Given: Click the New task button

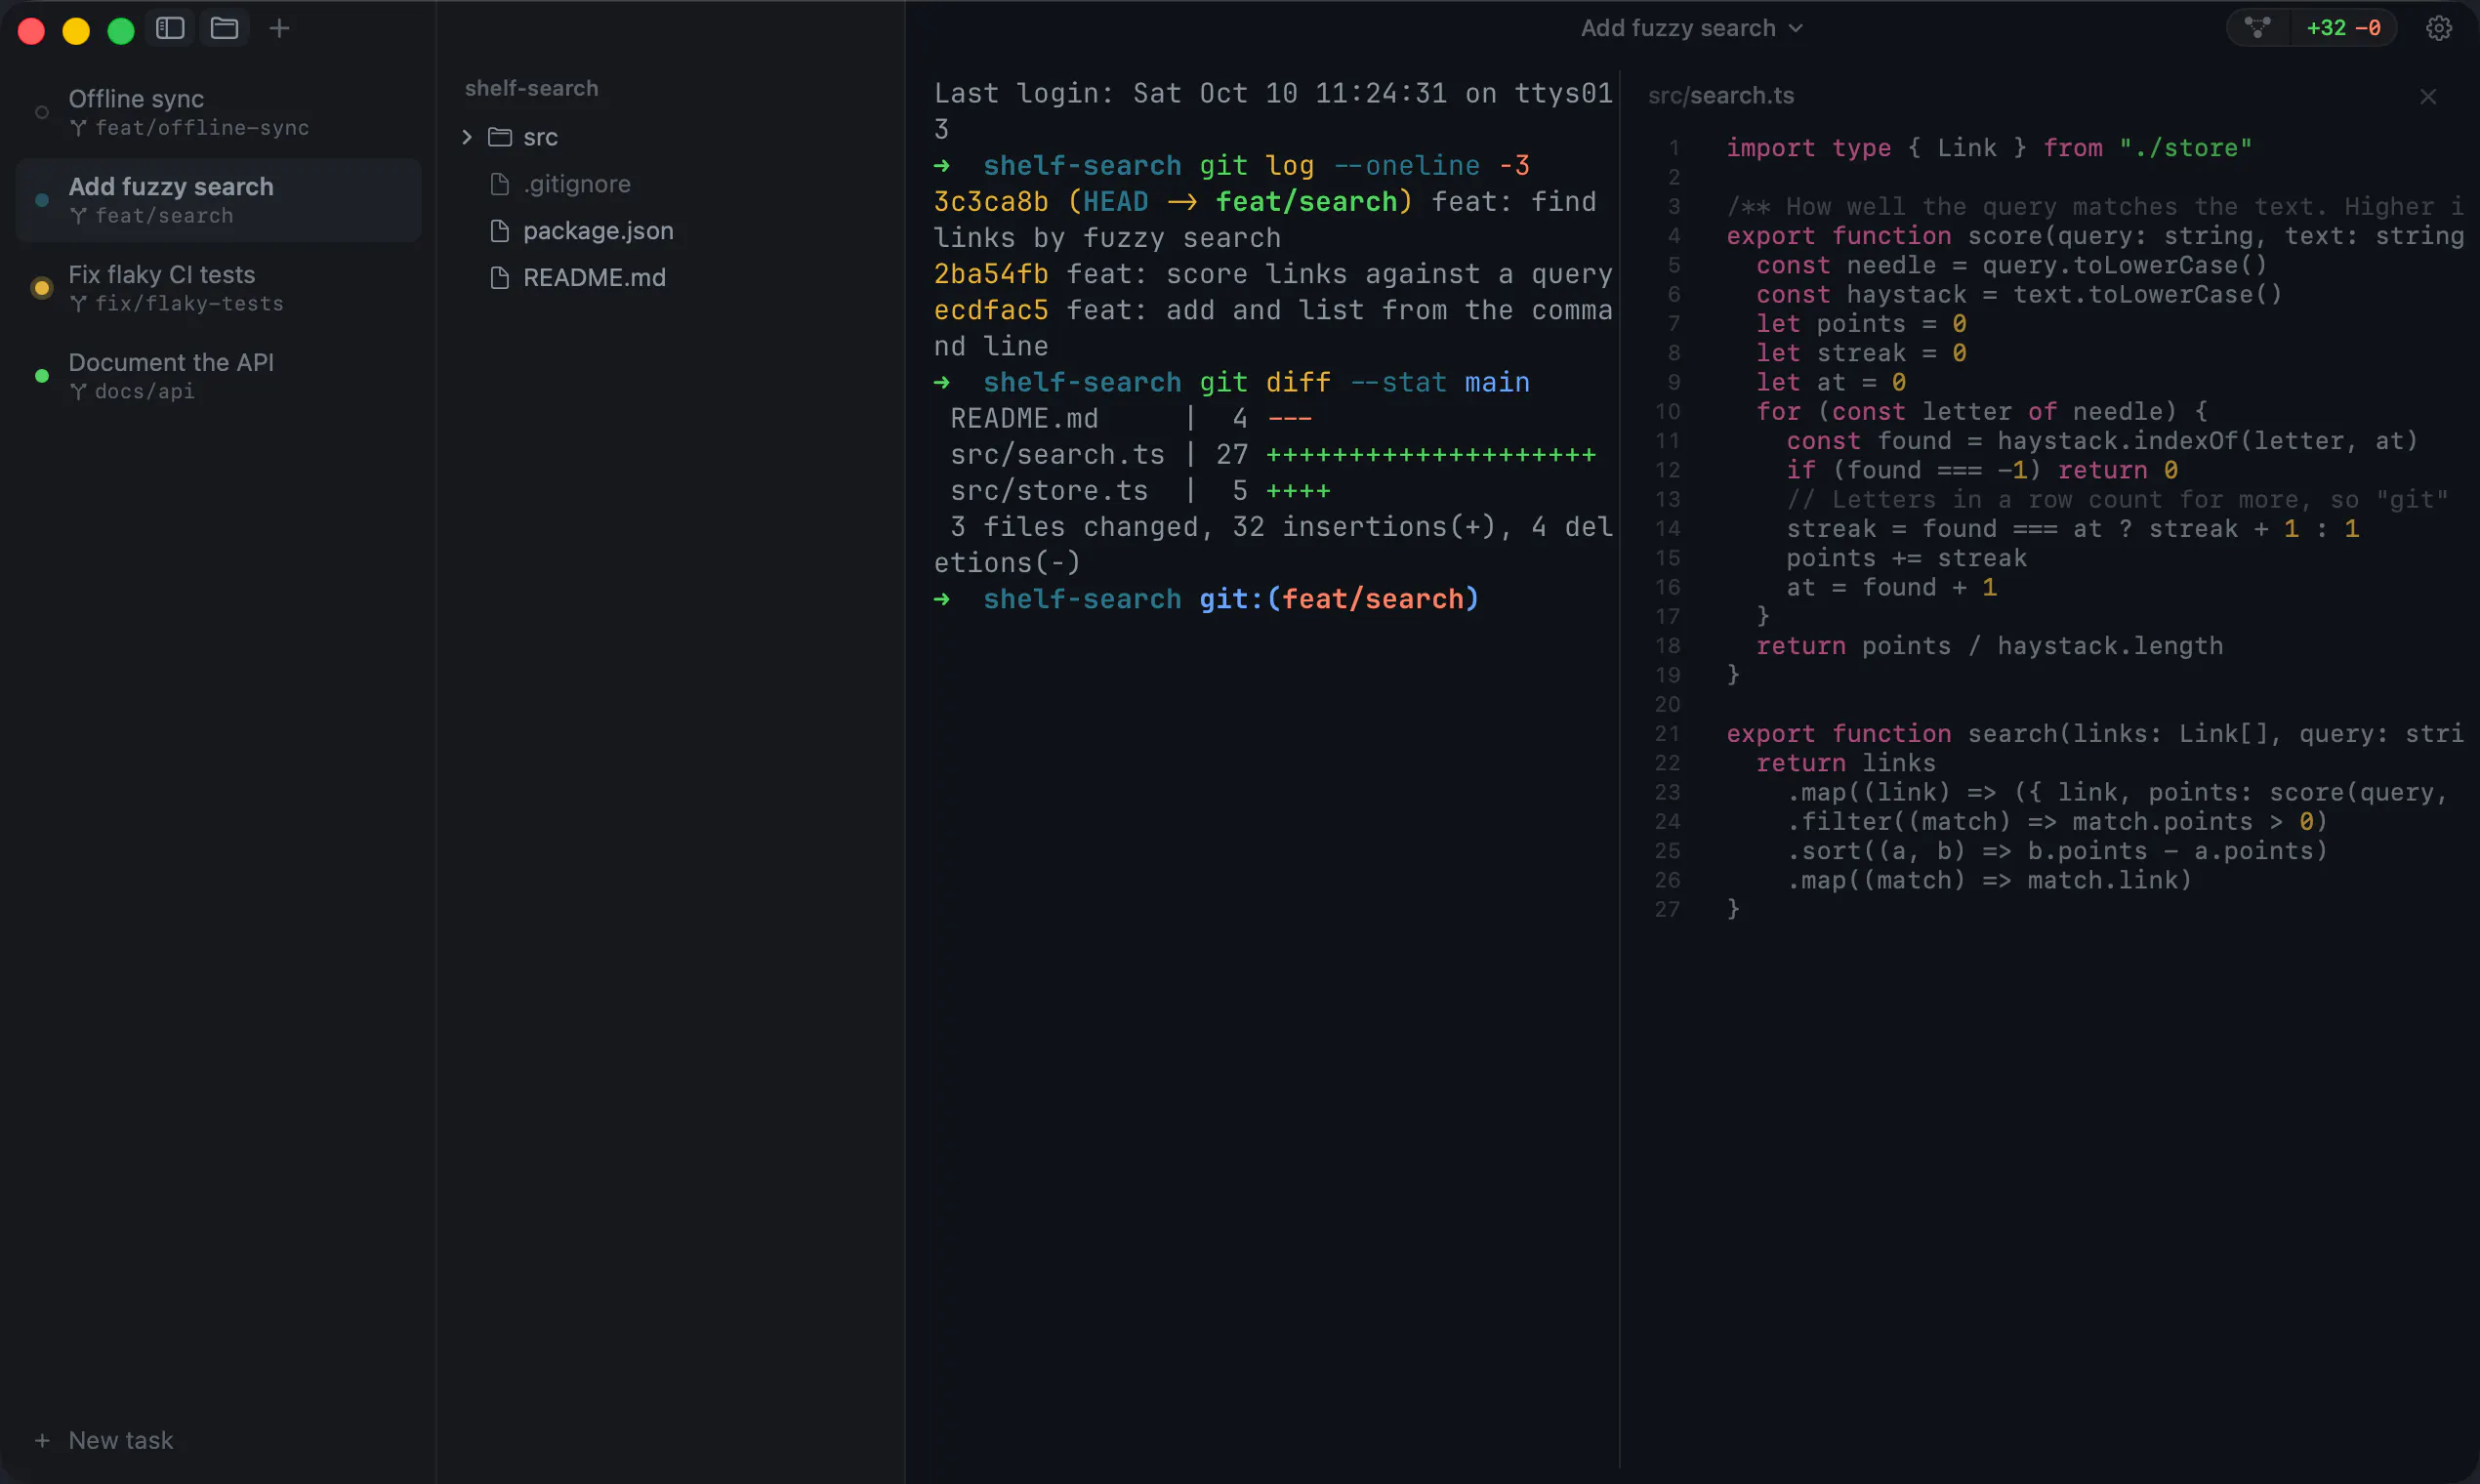Looking at the screenshot, I should tap(104, 1440).
